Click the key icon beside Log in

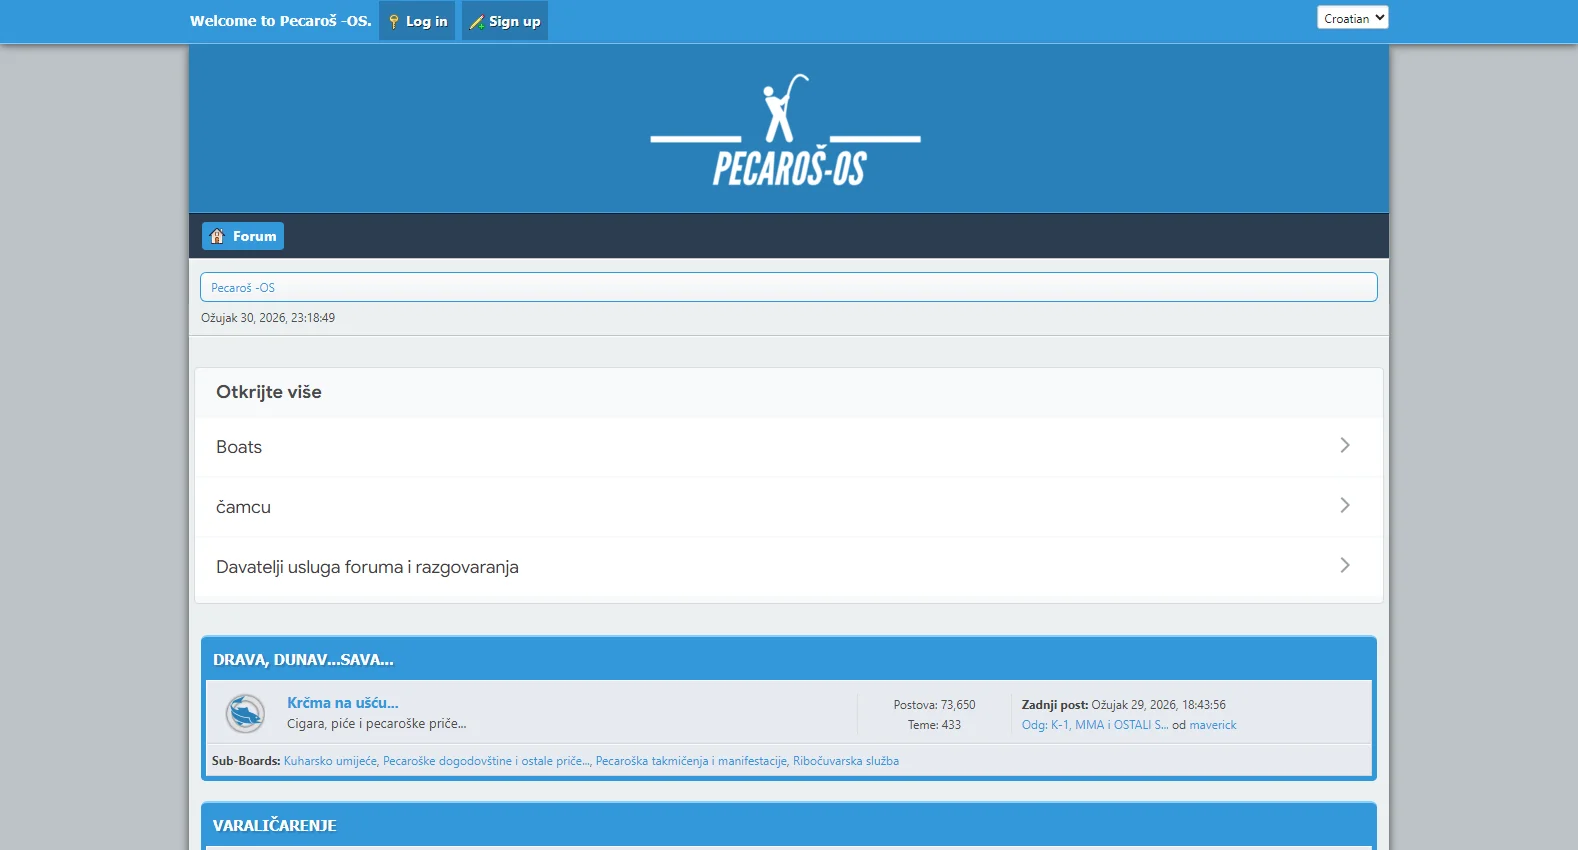point(394,21)
